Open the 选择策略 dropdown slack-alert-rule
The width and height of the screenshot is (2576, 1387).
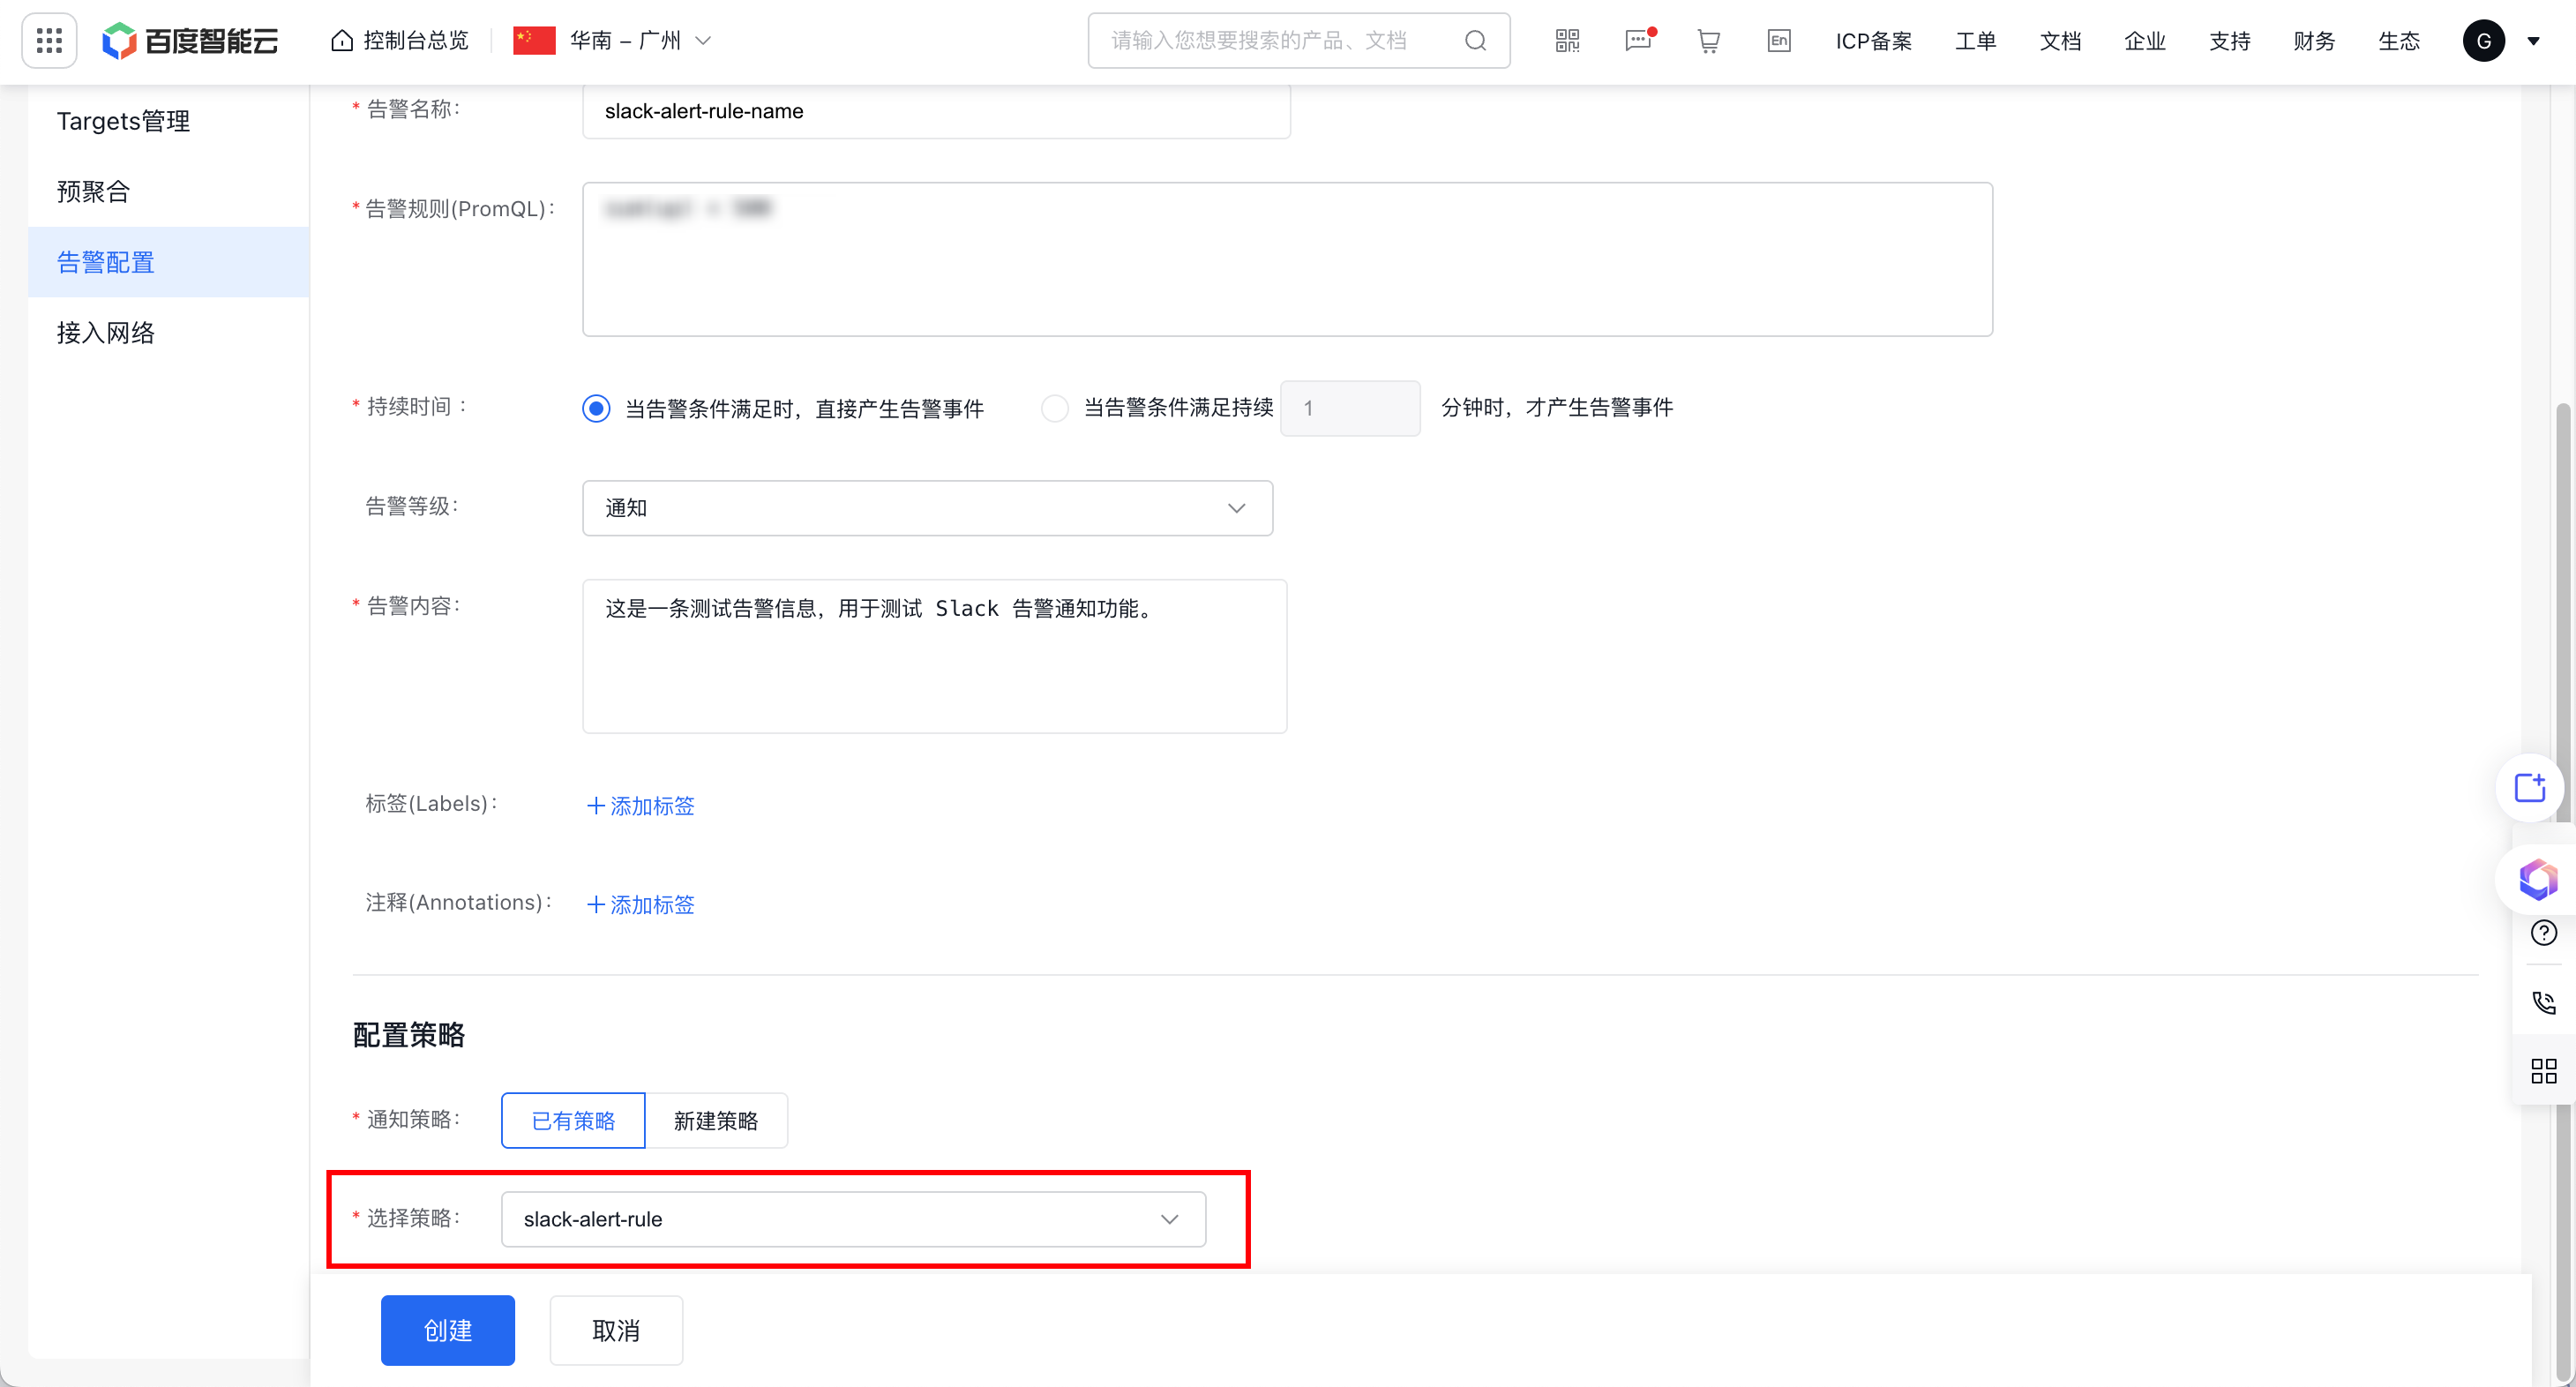(853, 1219)
